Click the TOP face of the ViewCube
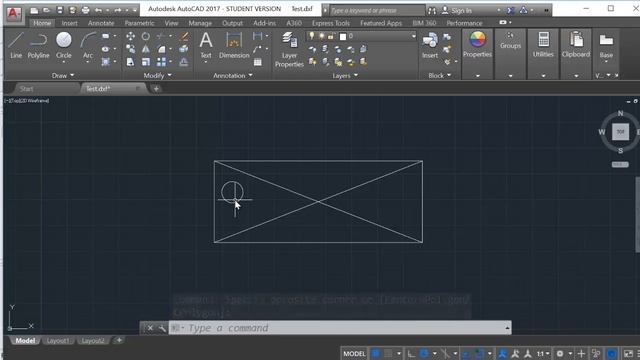Screen dimensions: 640x360 [x=620, y=132]
